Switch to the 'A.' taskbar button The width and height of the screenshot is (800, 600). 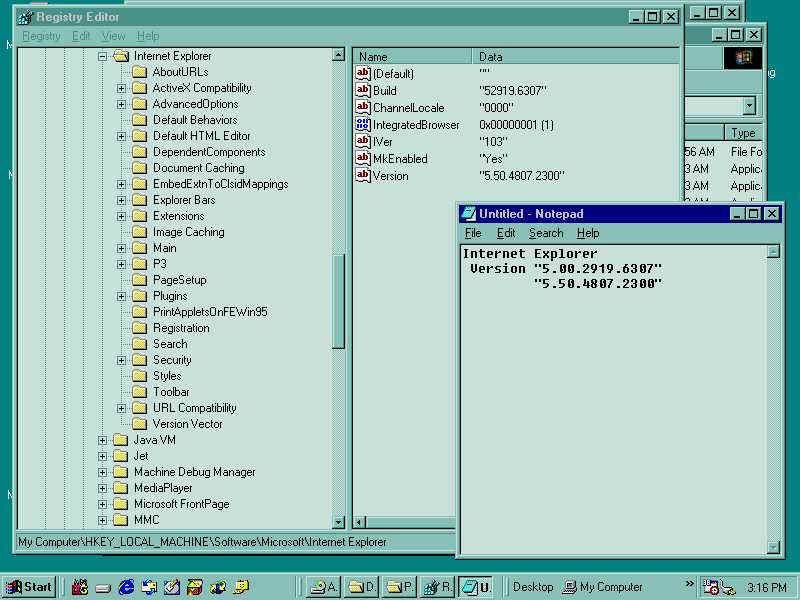click(323, 587)
